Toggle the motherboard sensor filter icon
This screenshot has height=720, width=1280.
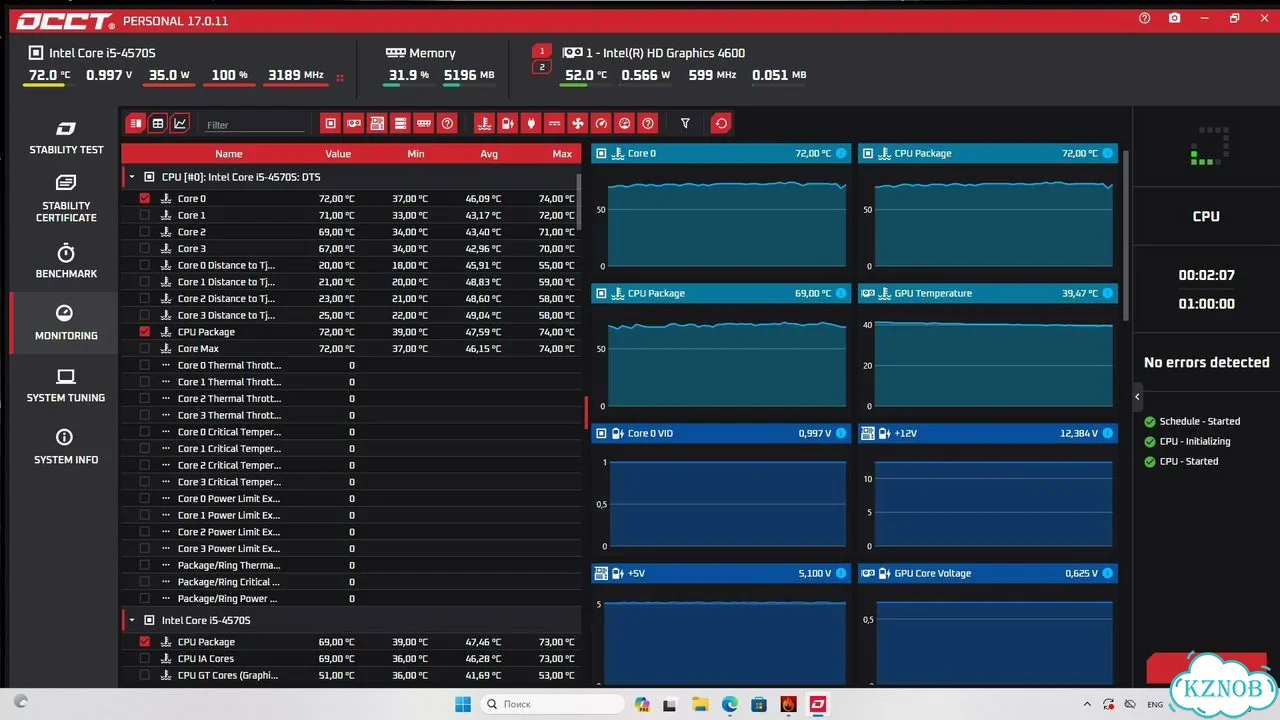[377, 123]
